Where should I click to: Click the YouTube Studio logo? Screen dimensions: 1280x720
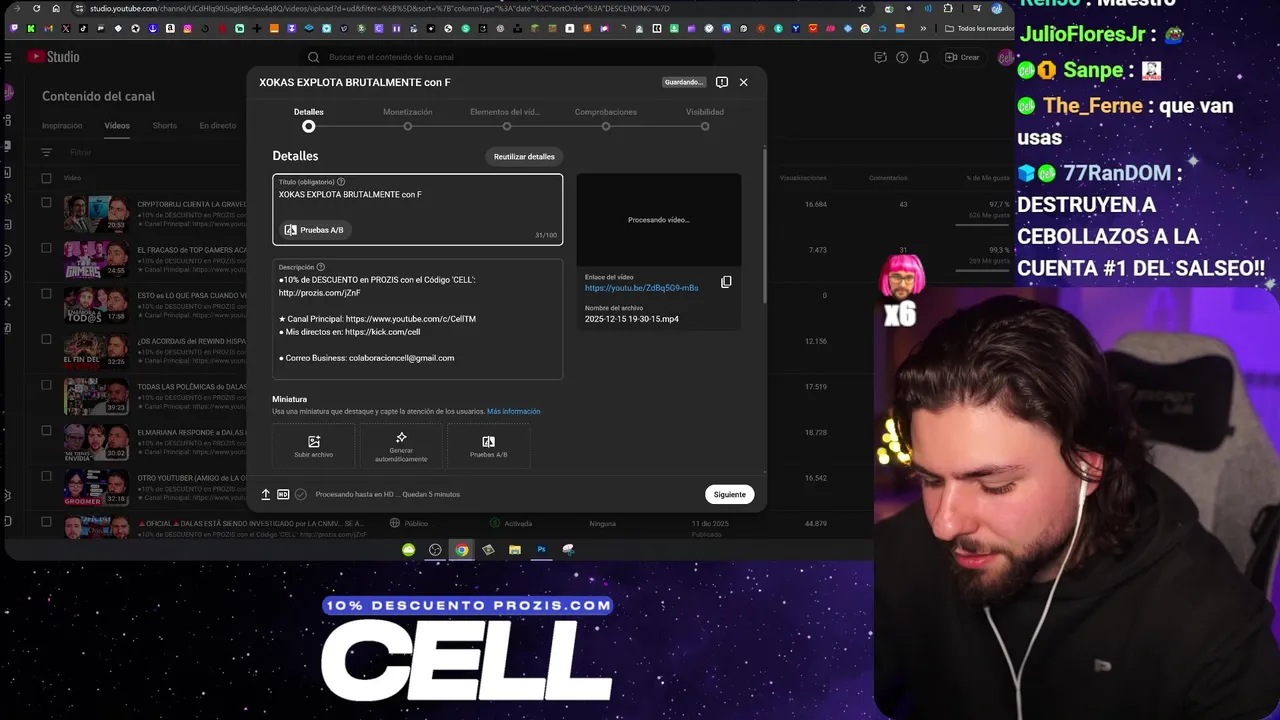click(54, 57)
